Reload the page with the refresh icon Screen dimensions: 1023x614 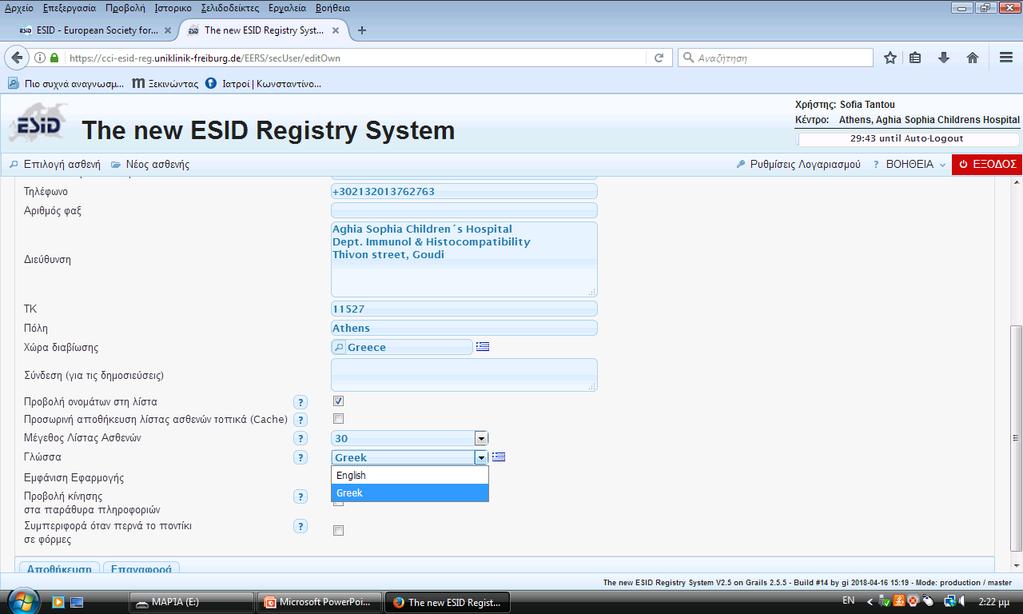[659, 57]
